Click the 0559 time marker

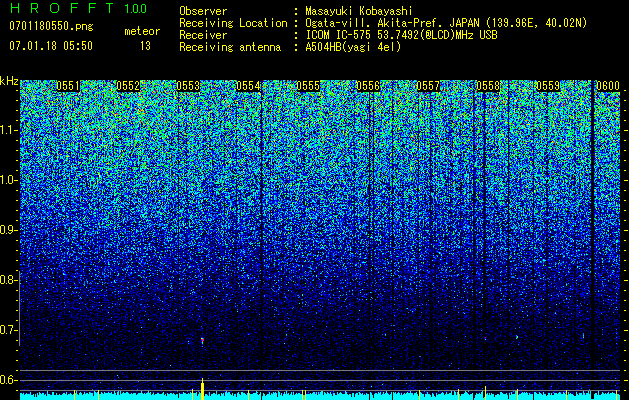pos(548,86)
